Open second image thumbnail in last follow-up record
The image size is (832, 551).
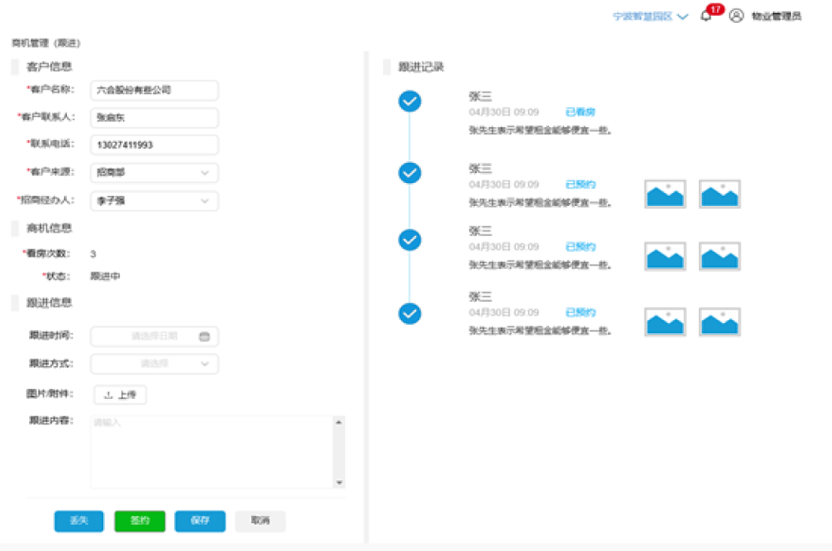[x=720, y=322]
